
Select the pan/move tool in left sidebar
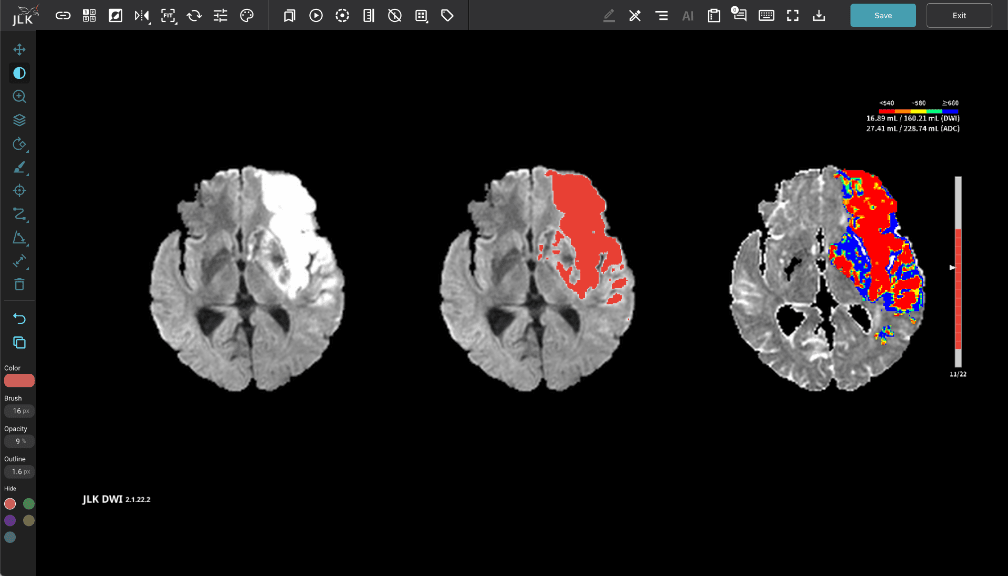pyautogui.click(x=19, y=49)
